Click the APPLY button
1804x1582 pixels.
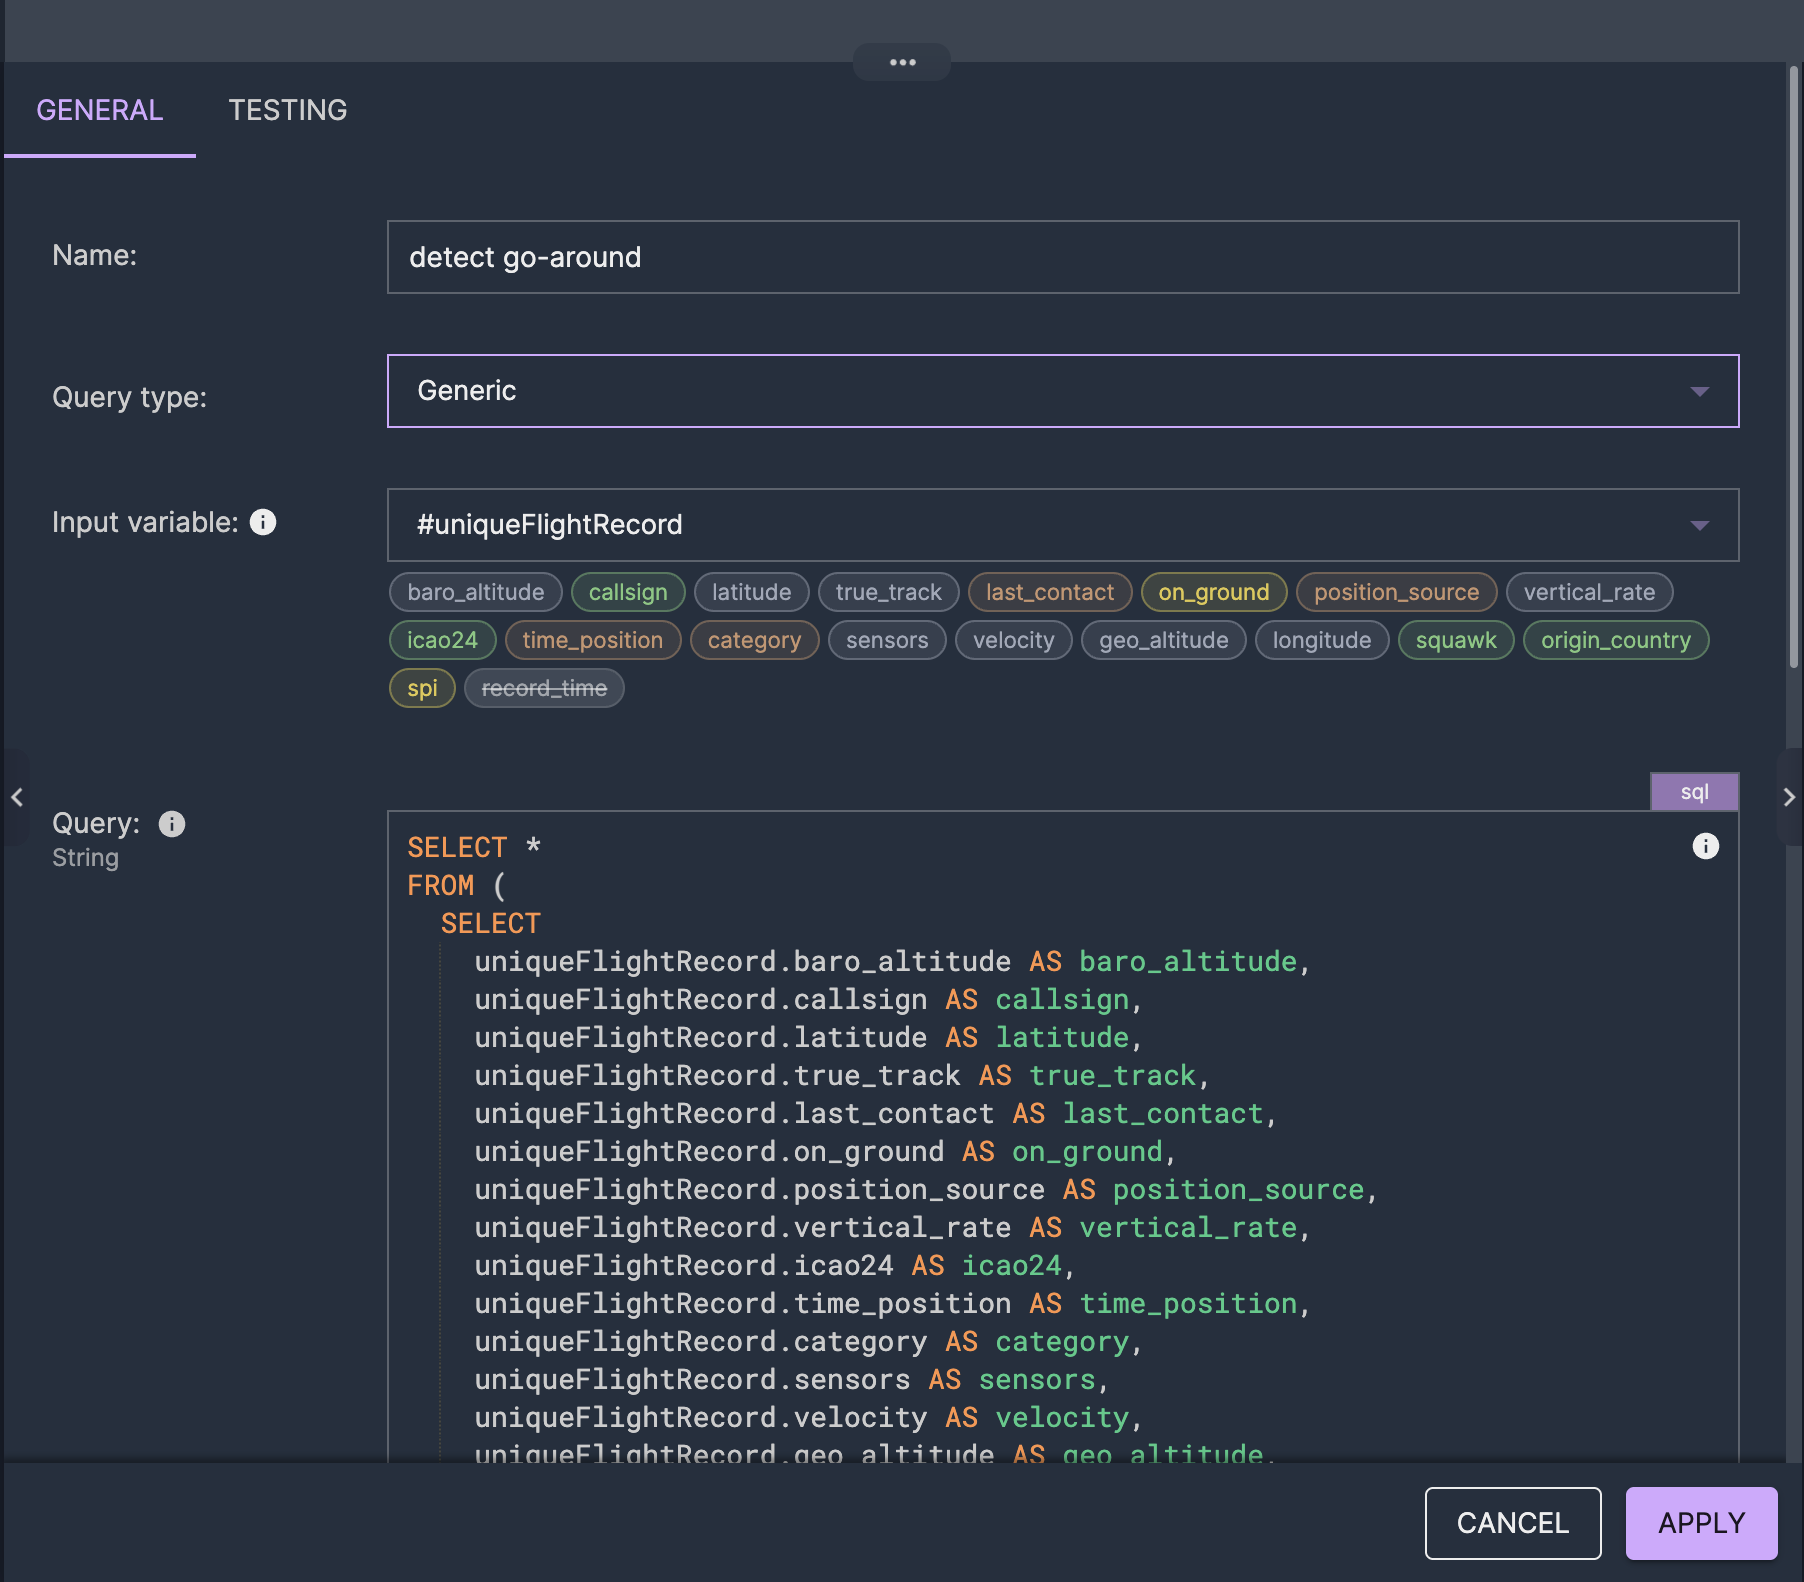click(1700, 1523)
